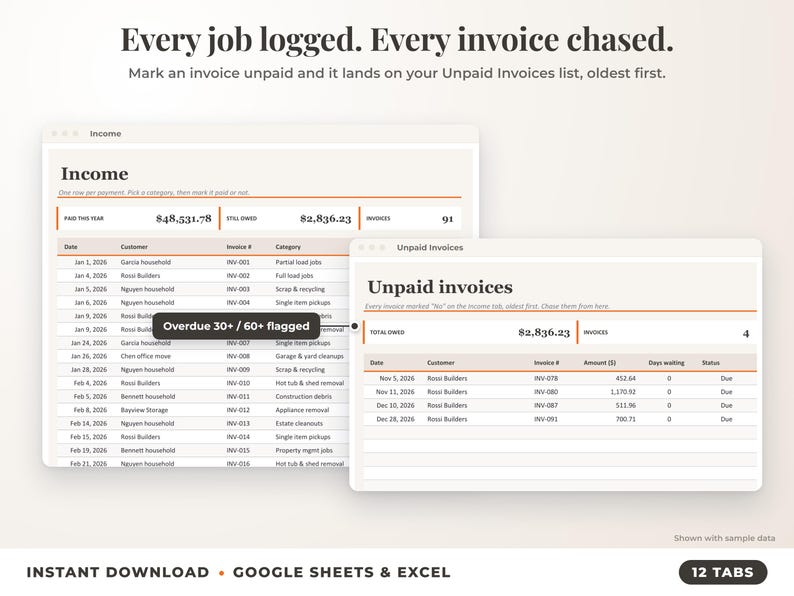Viewport: 794px width, 596px height.
Task: Select the 'Jan 28, 2026' date cell
Action: (x=89, y=370)
